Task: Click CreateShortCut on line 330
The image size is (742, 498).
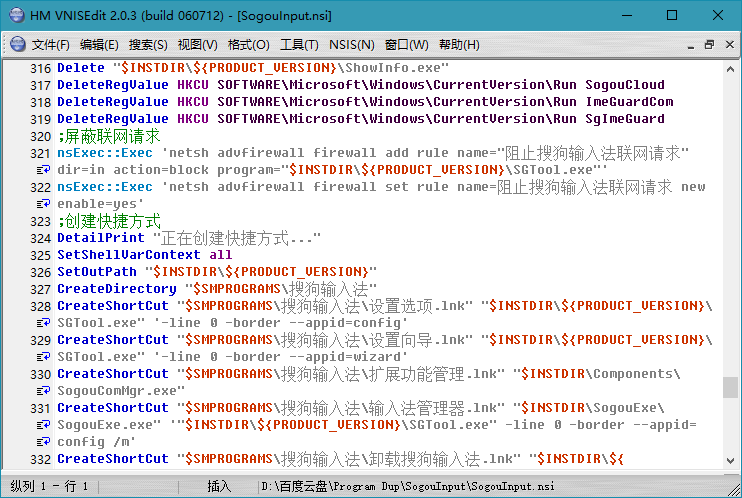Action: pos(113,374)
